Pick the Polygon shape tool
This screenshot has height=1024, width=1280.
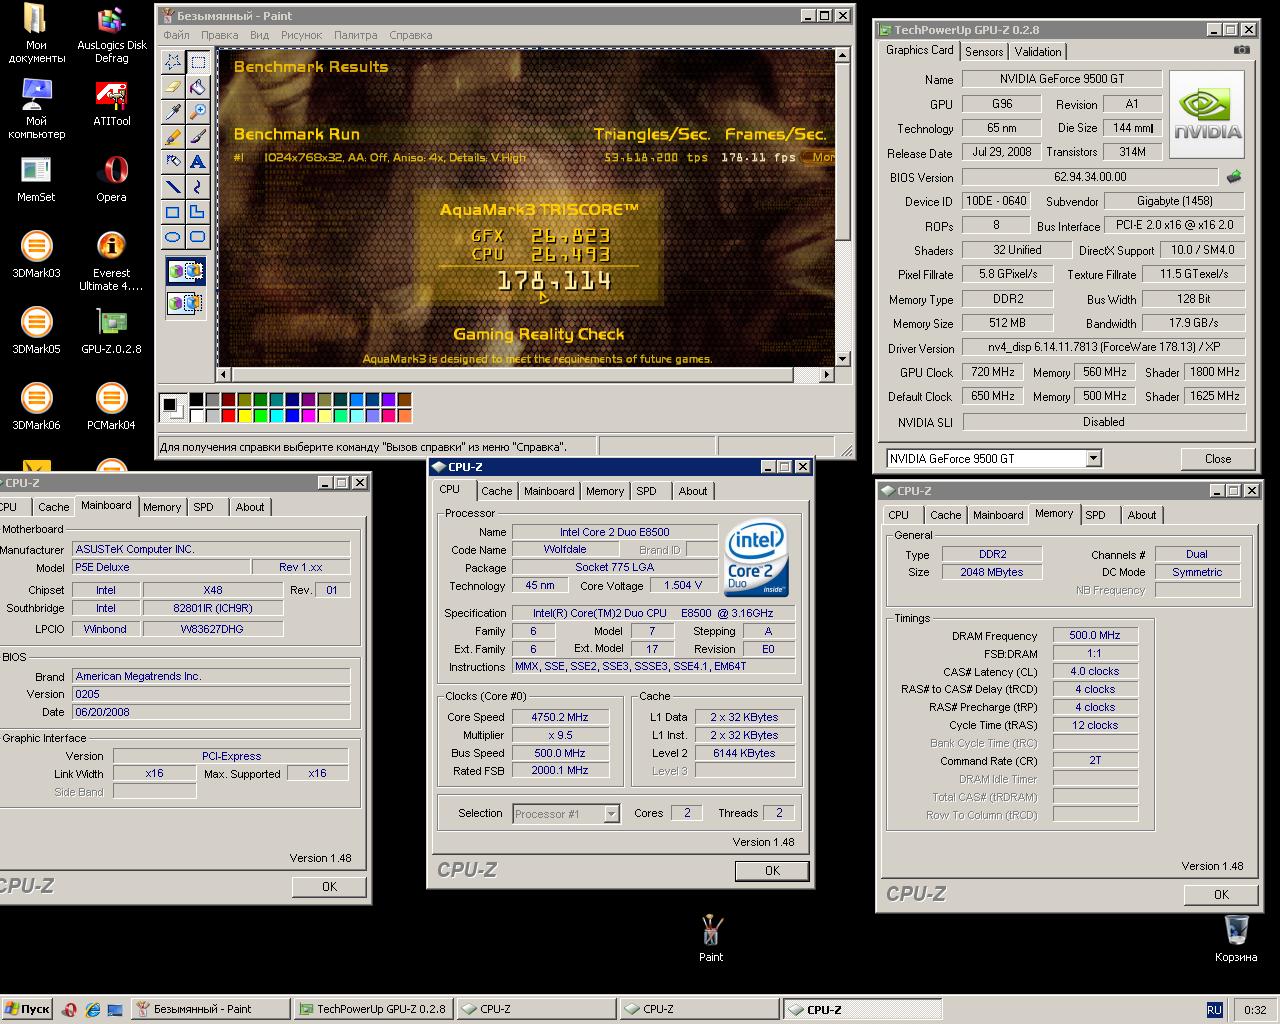click(198, 212)
